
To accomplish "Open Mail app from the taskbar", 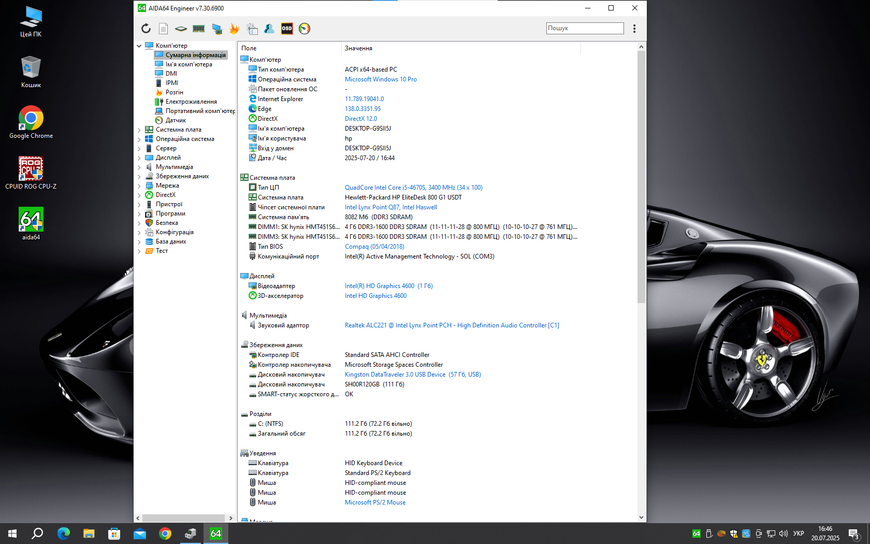I will coord(140,533).
